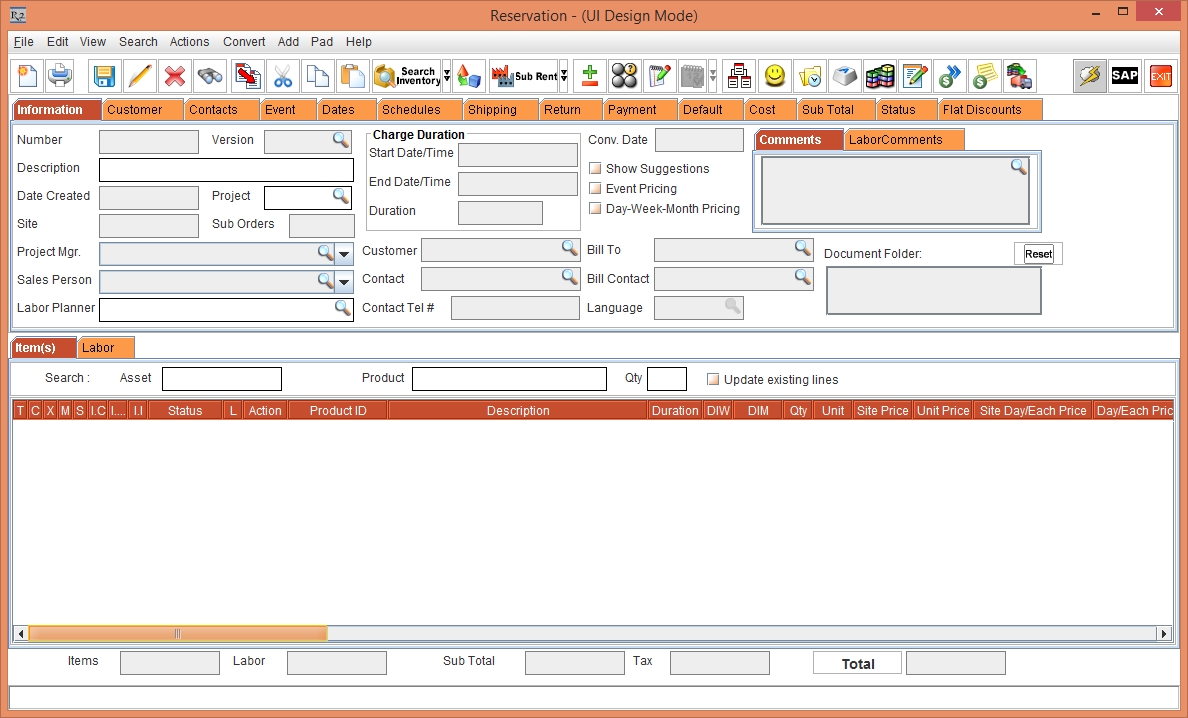Viewport: 1188px width, 718px height.
Task: Tick the Day-Week-Month Pricing checkbox
Action: (596, 208)
